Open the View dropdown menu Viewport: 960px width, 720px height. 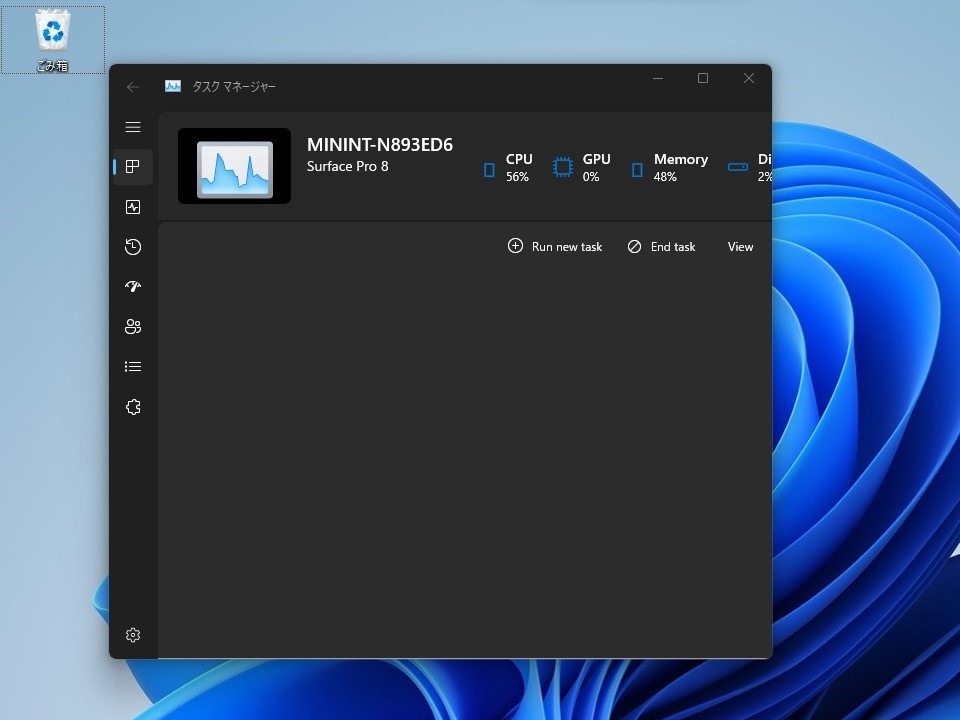tap(740, 247)
